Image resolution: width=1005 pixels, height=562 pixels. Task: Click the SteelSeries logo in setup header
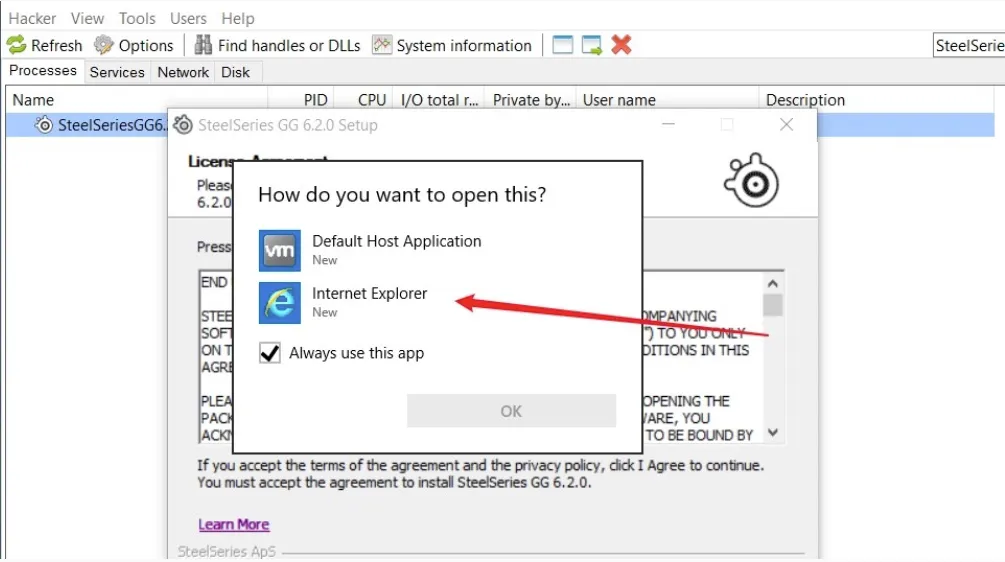pos(751,181)
